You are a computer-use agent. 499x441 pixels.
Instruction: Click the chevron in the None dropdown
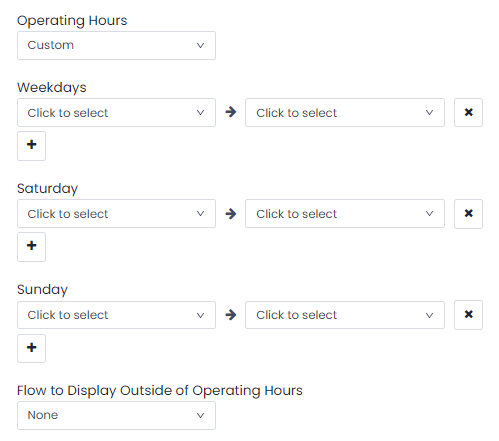(200, 415)
